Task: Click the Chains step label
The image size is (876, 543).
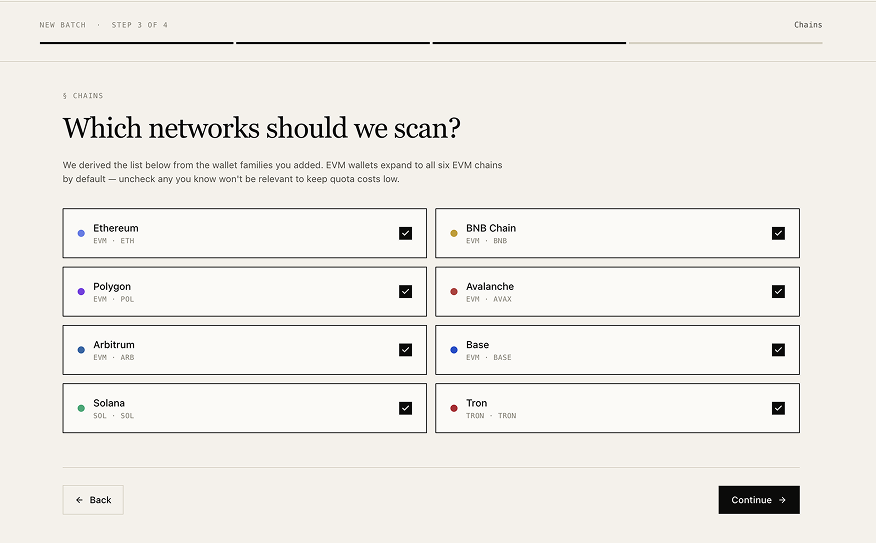Action: tap(808, 25)
